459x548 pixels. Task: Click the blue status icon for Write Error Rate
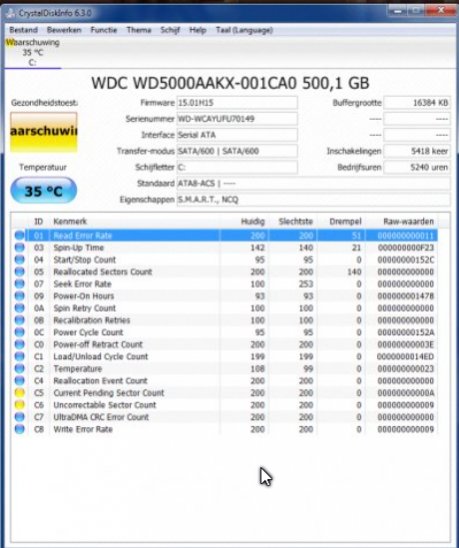[20, 429]
